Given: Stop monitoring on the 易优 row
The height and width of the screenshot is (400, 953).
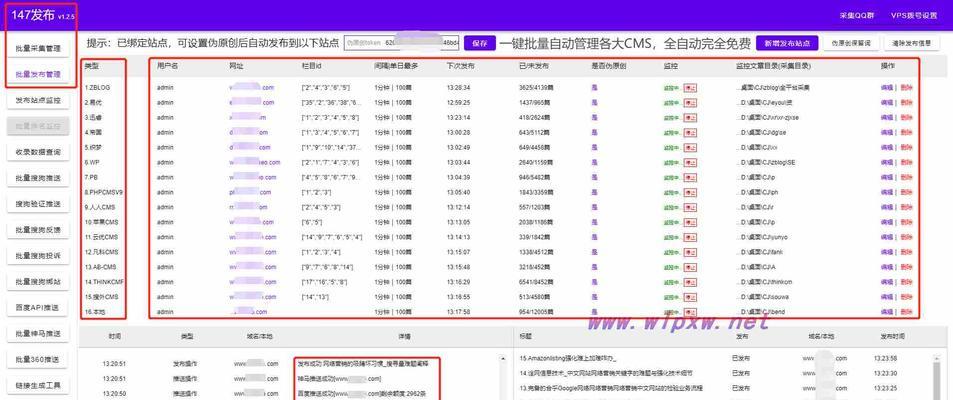Looking at the screenshot, I should [x=690, y=103].
